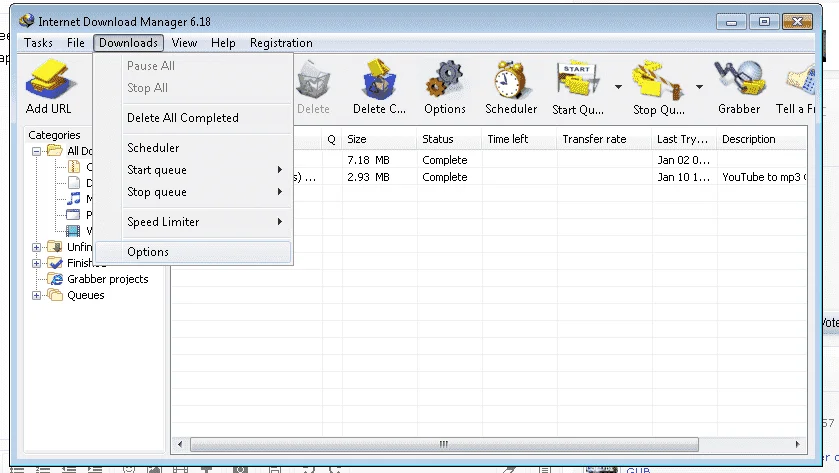Choose Options in the Downloads menu
Image resolution: width=839 pixels, height=473 pixels.
pos(194,251)
